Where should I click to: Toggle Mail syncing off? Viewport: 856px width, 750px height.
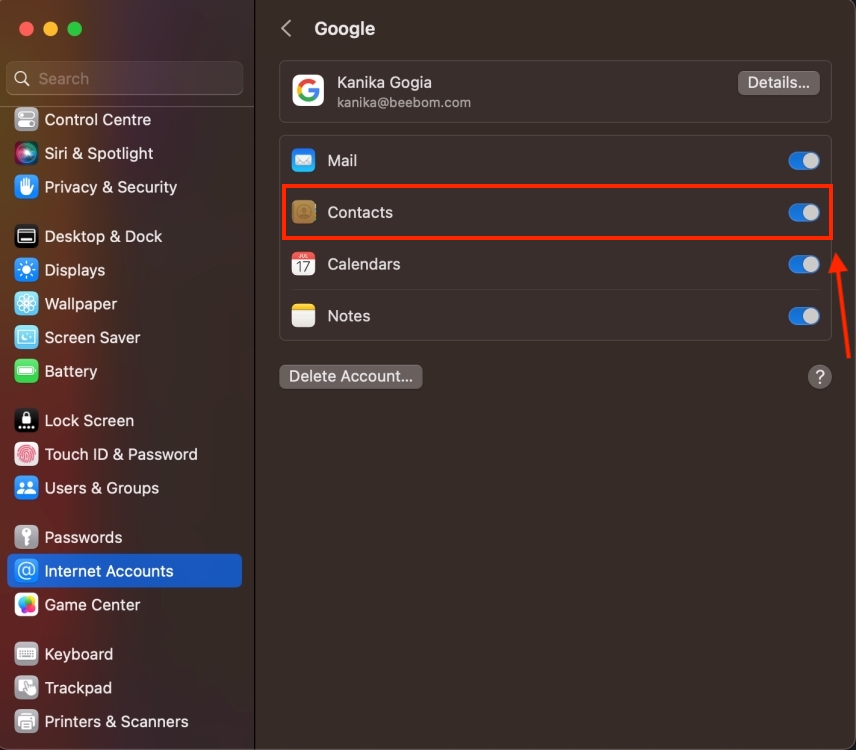(803, 160)
